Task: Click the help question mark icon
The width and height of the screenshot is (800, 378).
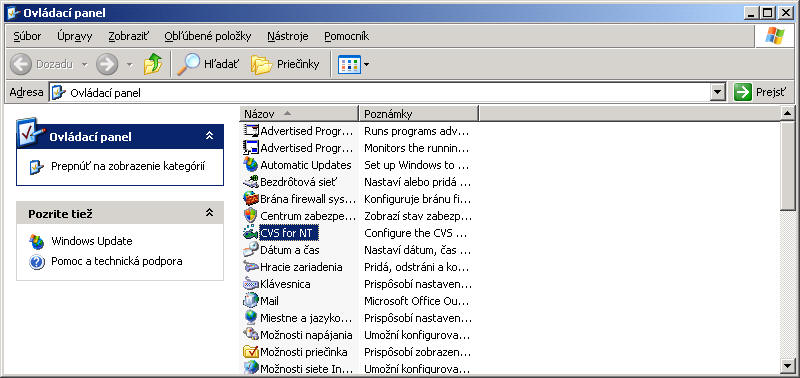Action: (37, 262)
